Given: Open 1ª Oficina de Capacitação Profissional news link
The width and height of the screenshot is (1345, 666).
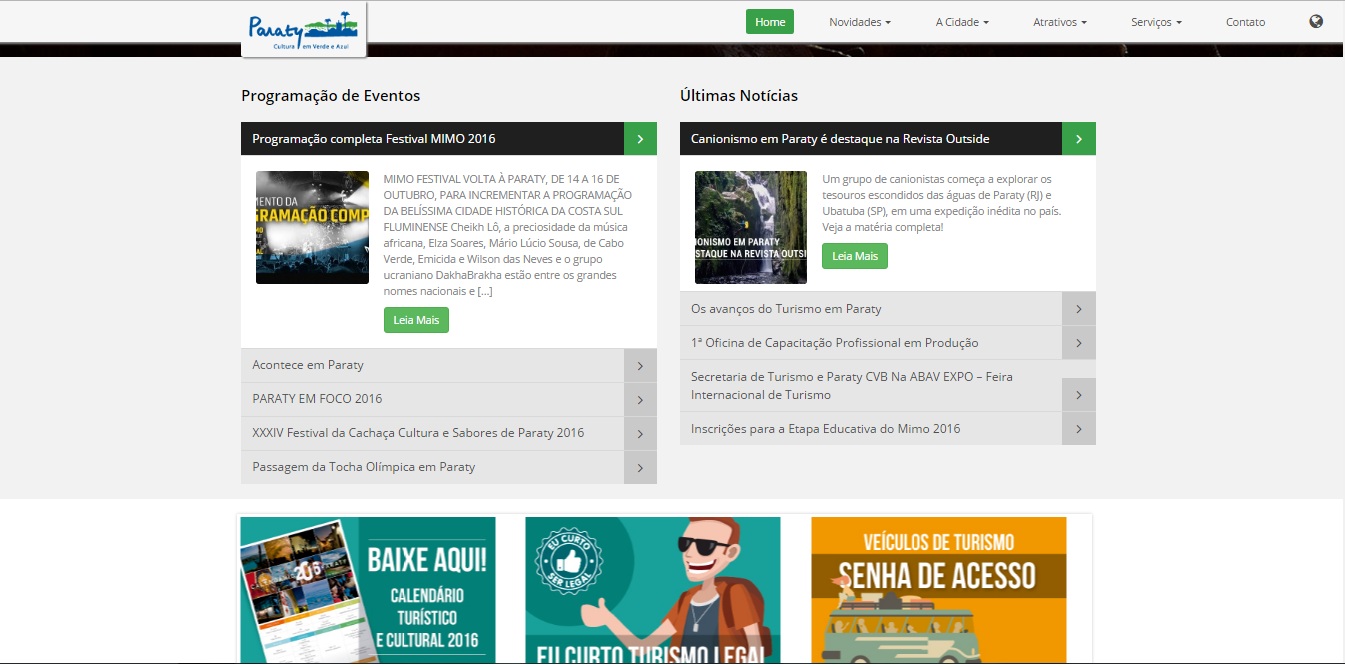Looking at the screenshot, I should pyautogui.click(x=834, y=343).
